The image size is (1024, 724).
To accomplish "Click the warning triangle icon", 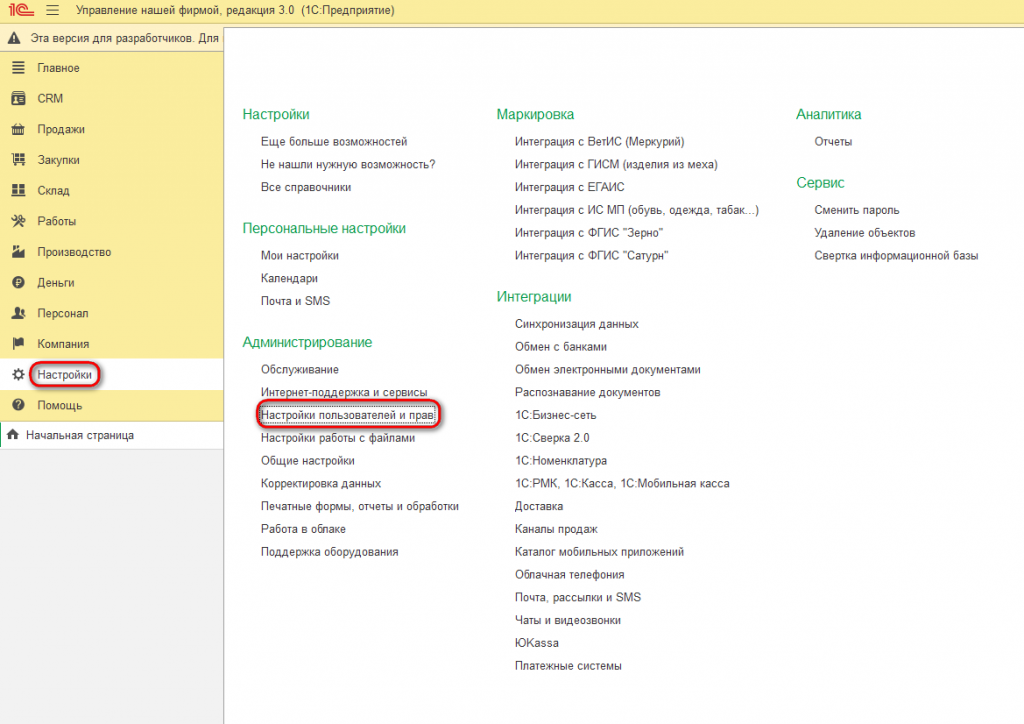I will point(14,39).
